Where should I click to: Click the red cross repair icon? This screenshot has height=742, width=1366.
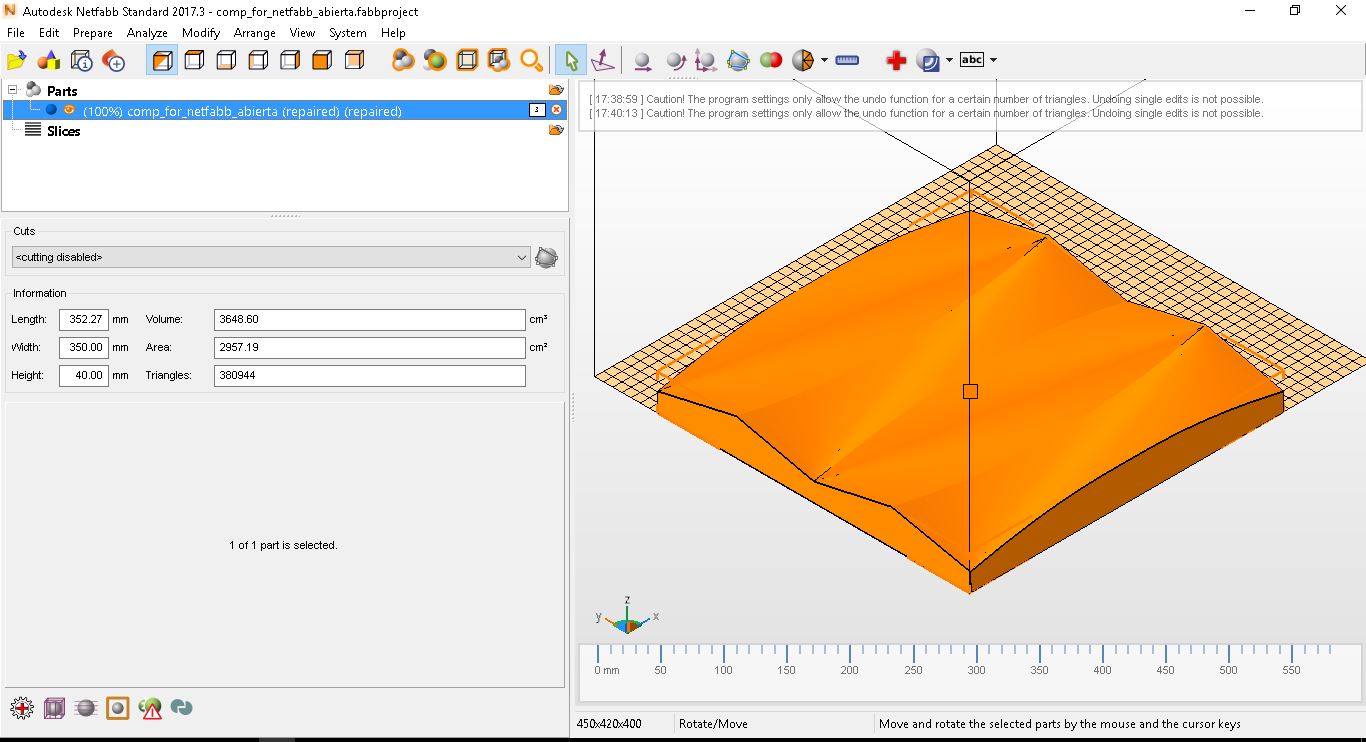tap(896, 61)
